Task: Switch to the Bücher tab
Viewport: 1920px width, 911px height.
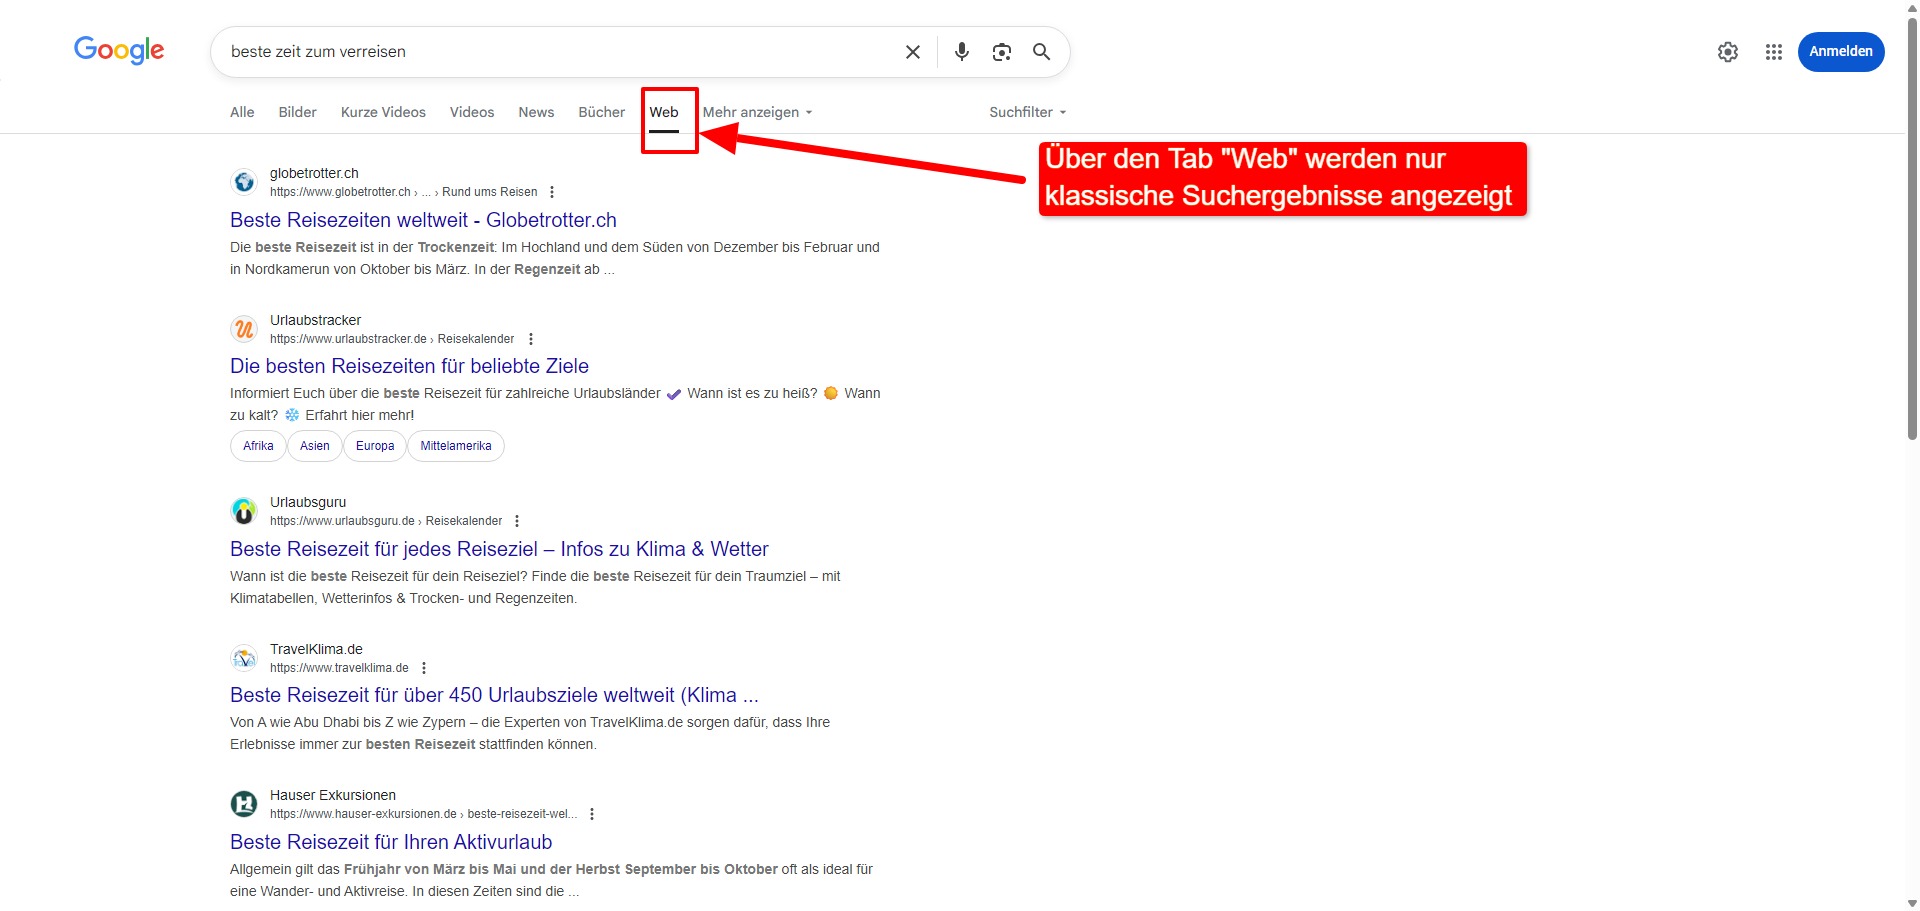Action: (601, 112)
